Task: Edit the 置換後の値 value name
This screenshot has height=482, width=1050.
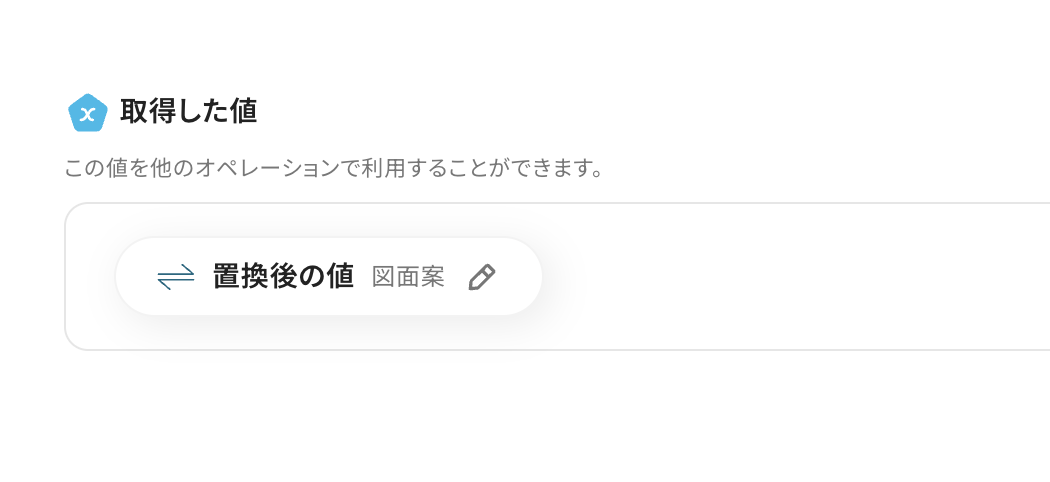Action: point(481,277)
